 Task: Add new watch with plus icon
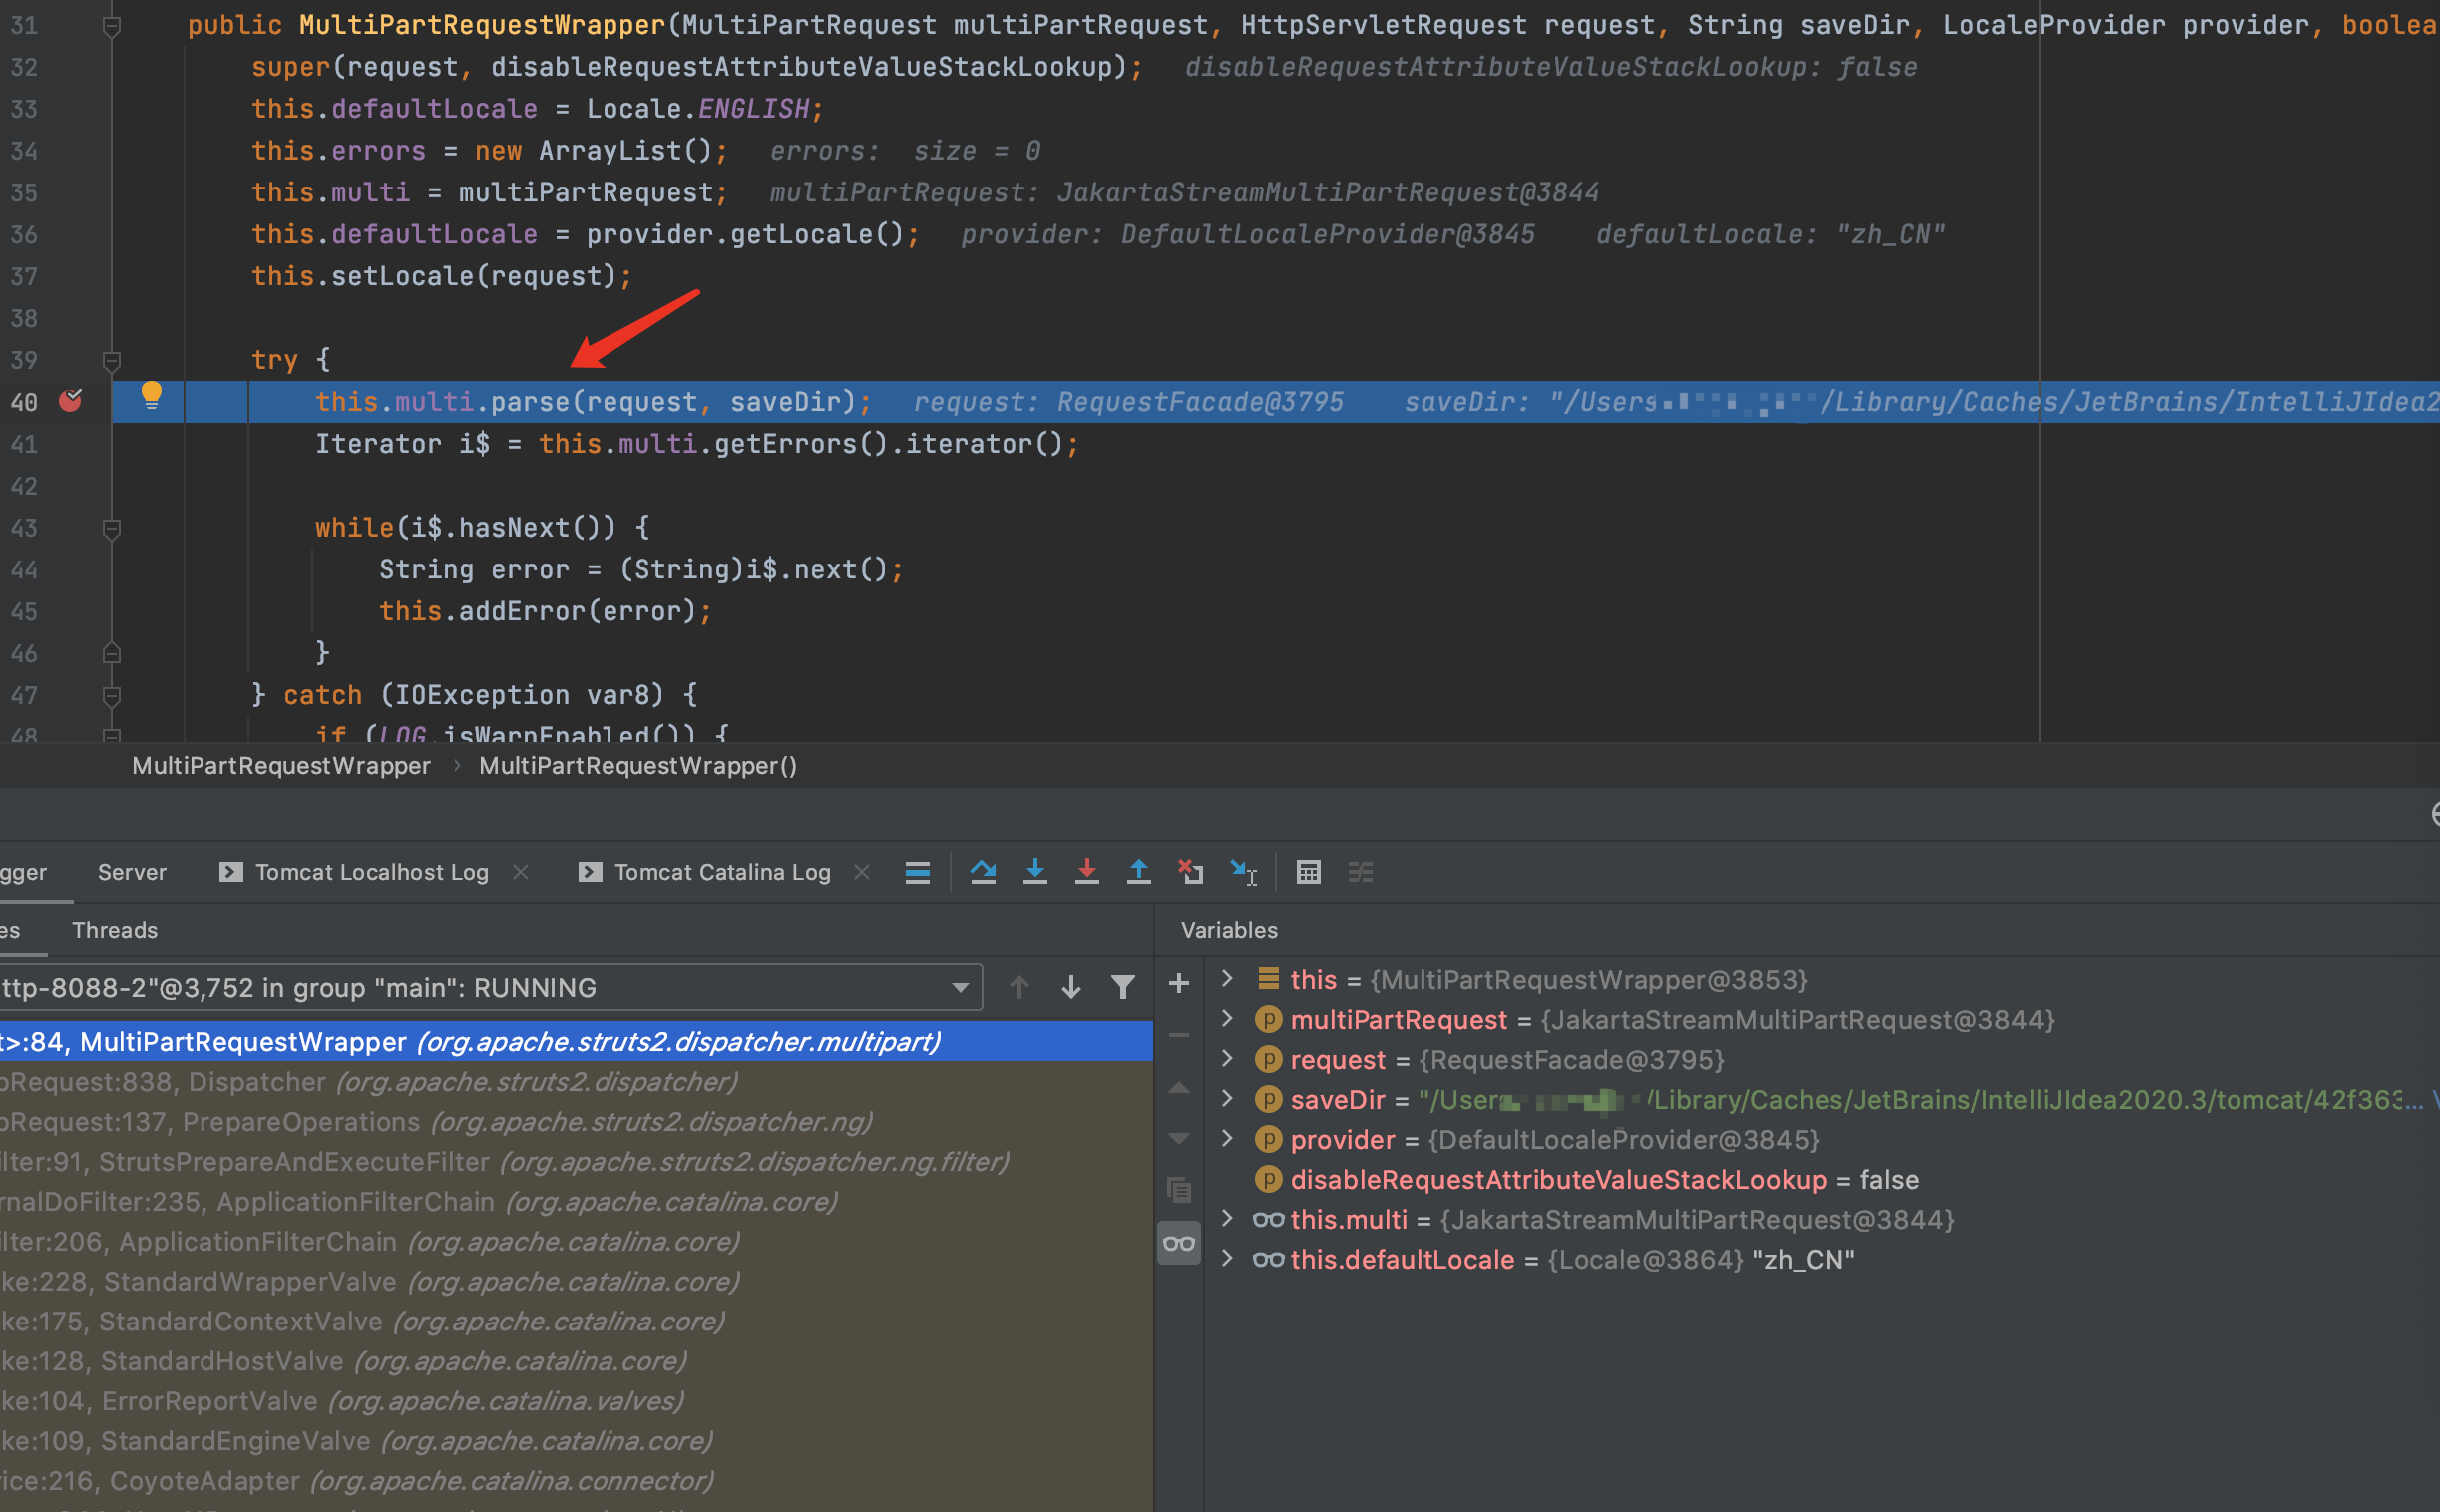[x=1179, y=984]
